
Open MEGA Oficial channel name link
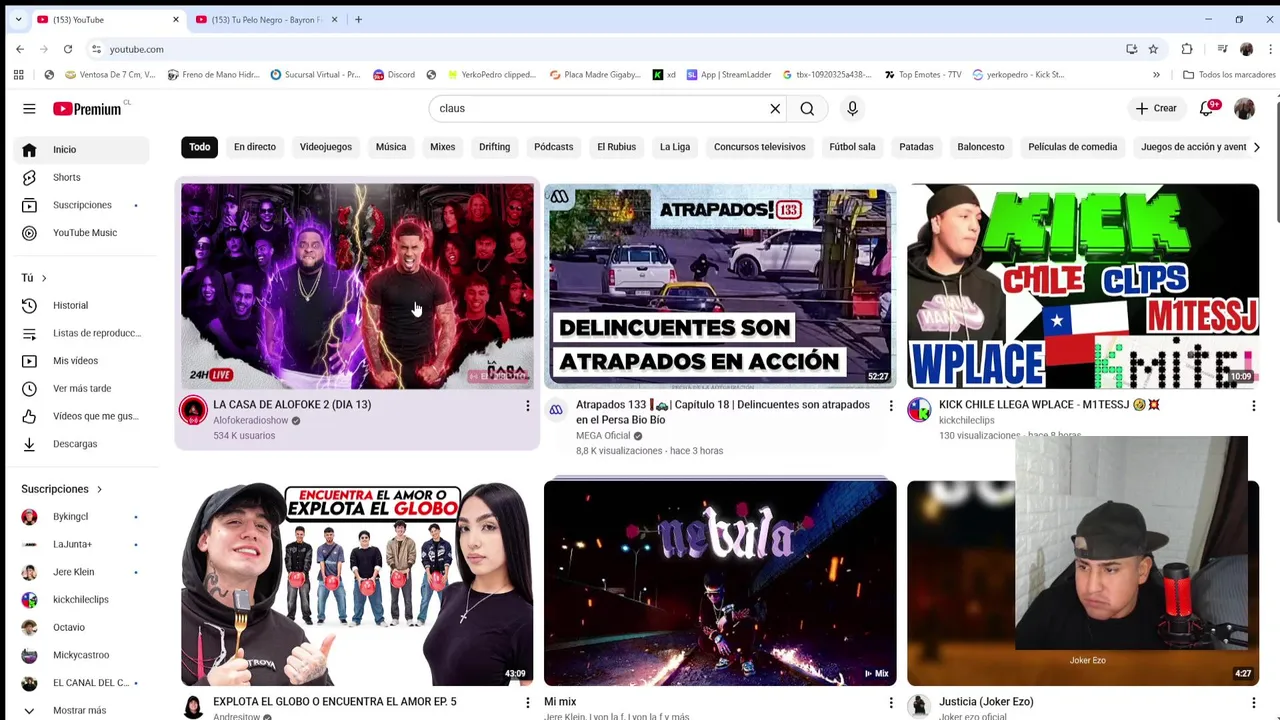(603, 436)
